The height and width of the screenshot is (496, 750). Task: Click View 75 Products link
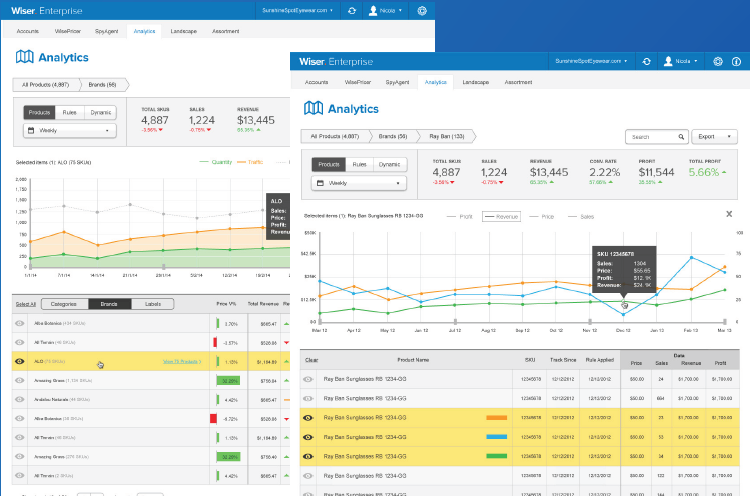pos(182,362)
